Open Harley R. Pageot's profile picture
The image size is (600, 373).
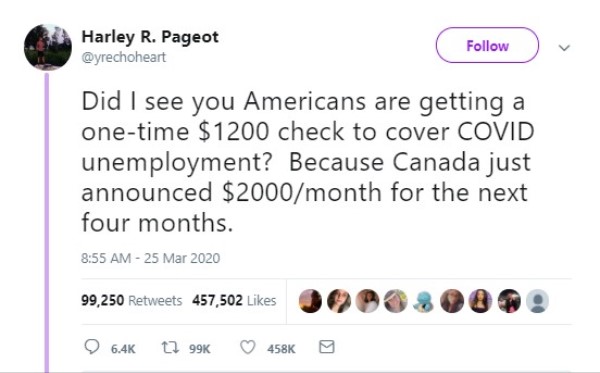pos(48,47)
